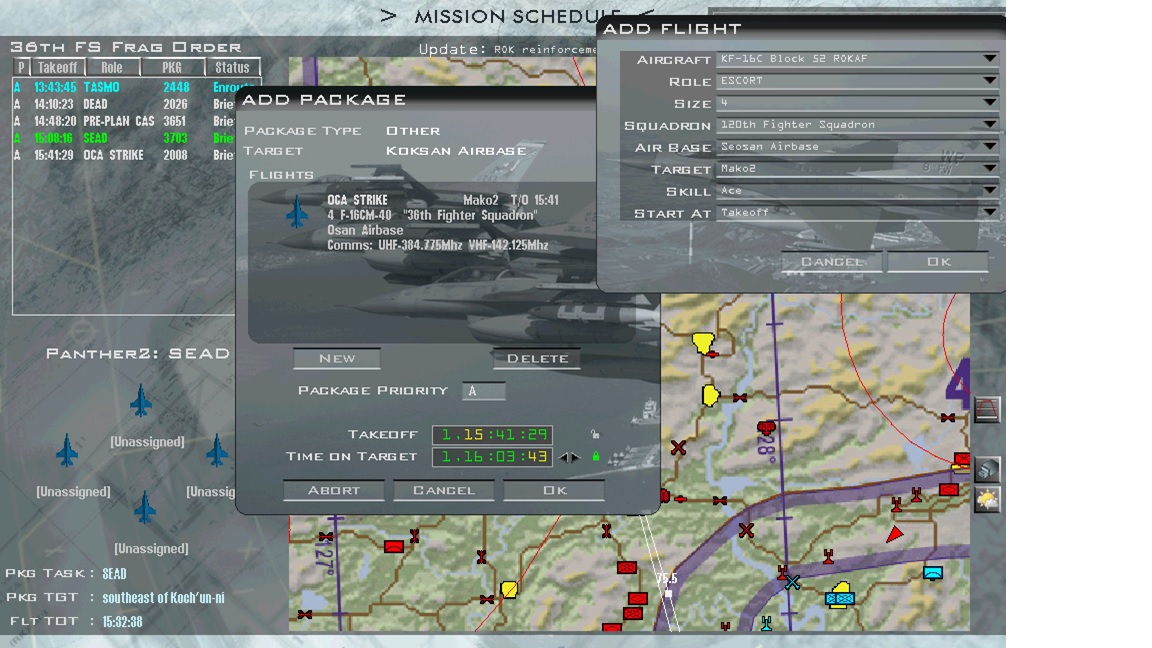Cancel the Add Flight dialog
This screenshot has width=1152, height=648.
click(x=832, y=262)
